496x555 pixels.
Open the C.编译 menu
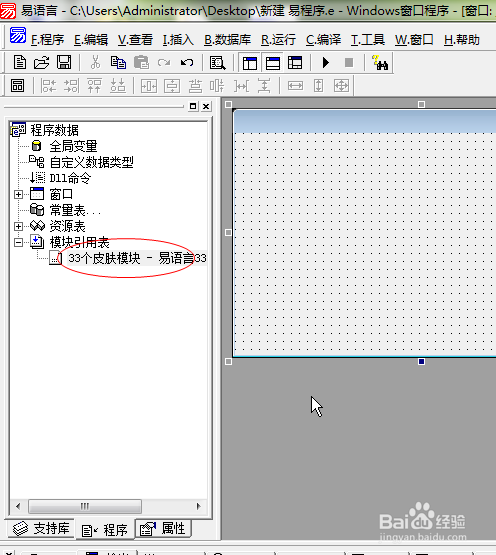(323, 40)
